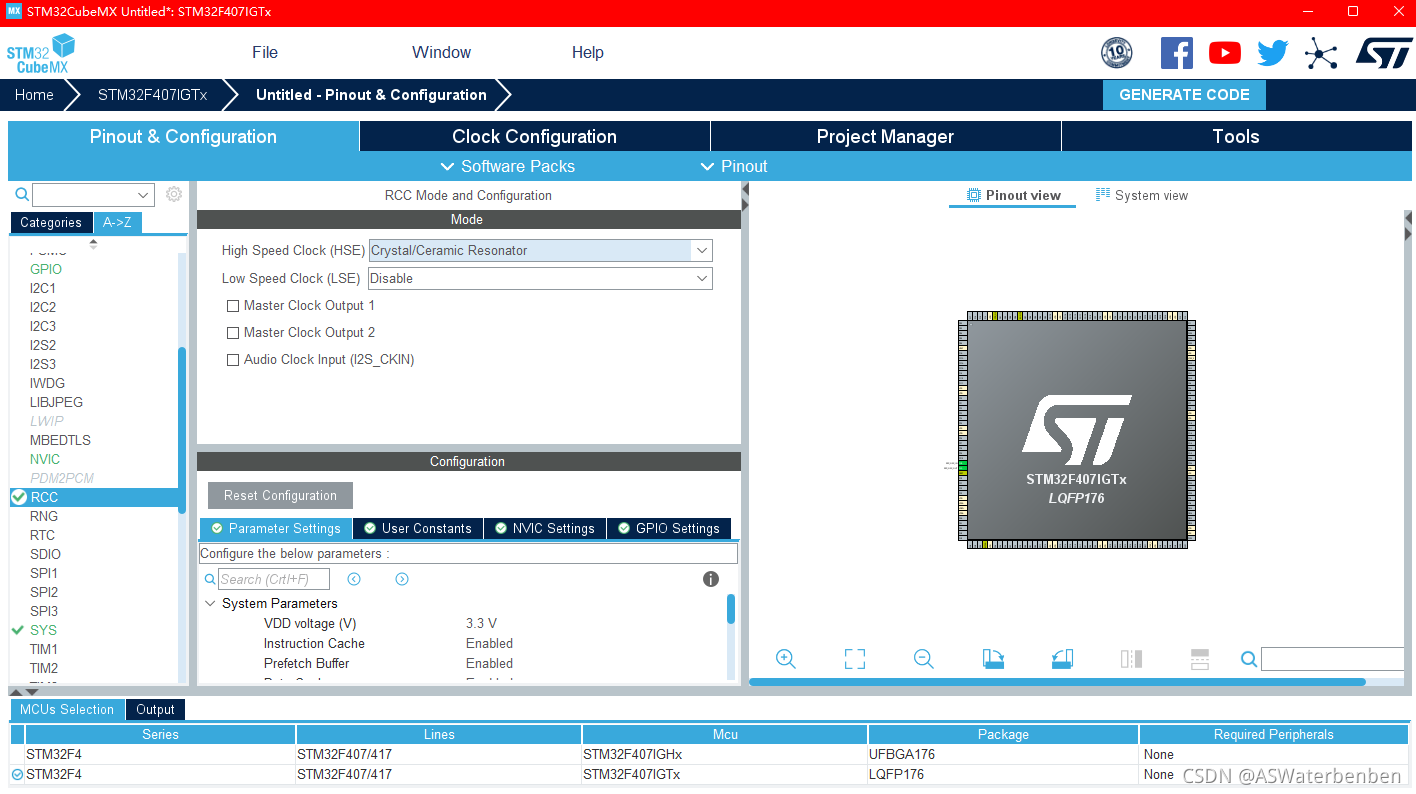Zoom in on the pinout view

(786, 659)
